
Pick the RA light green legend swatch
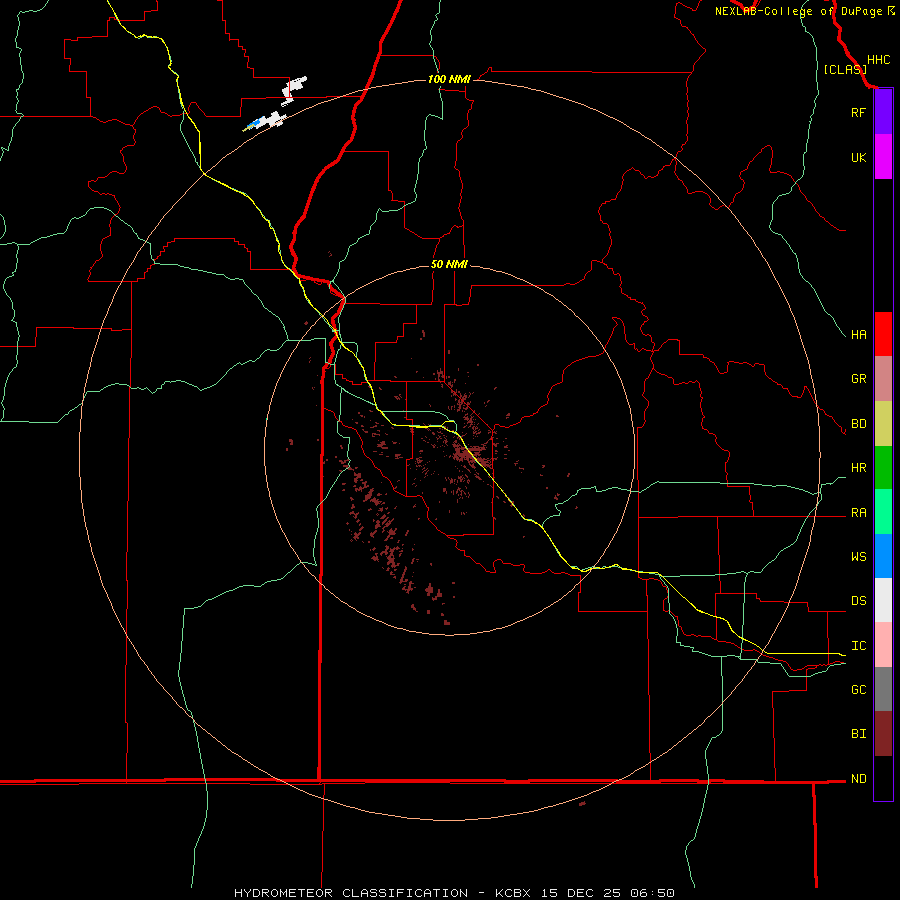[883, 512]
